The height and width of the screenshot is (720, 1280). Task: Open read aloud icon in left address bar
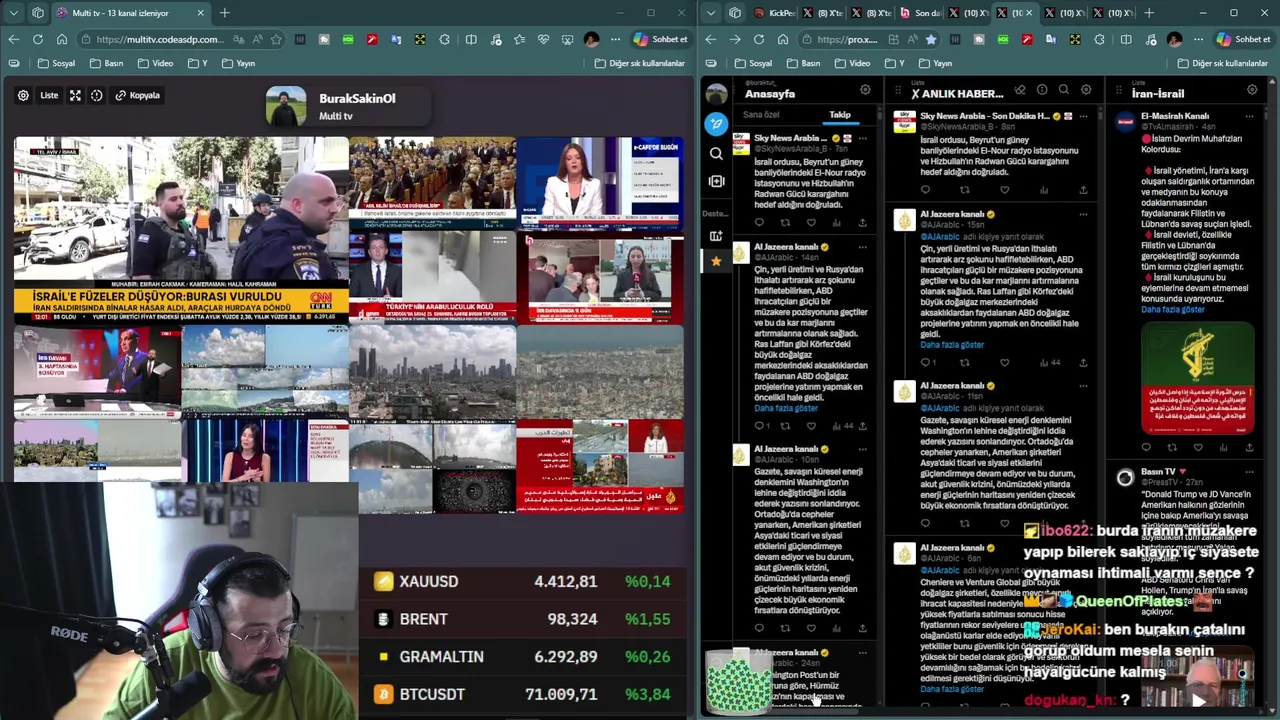(x=257, y=39)
